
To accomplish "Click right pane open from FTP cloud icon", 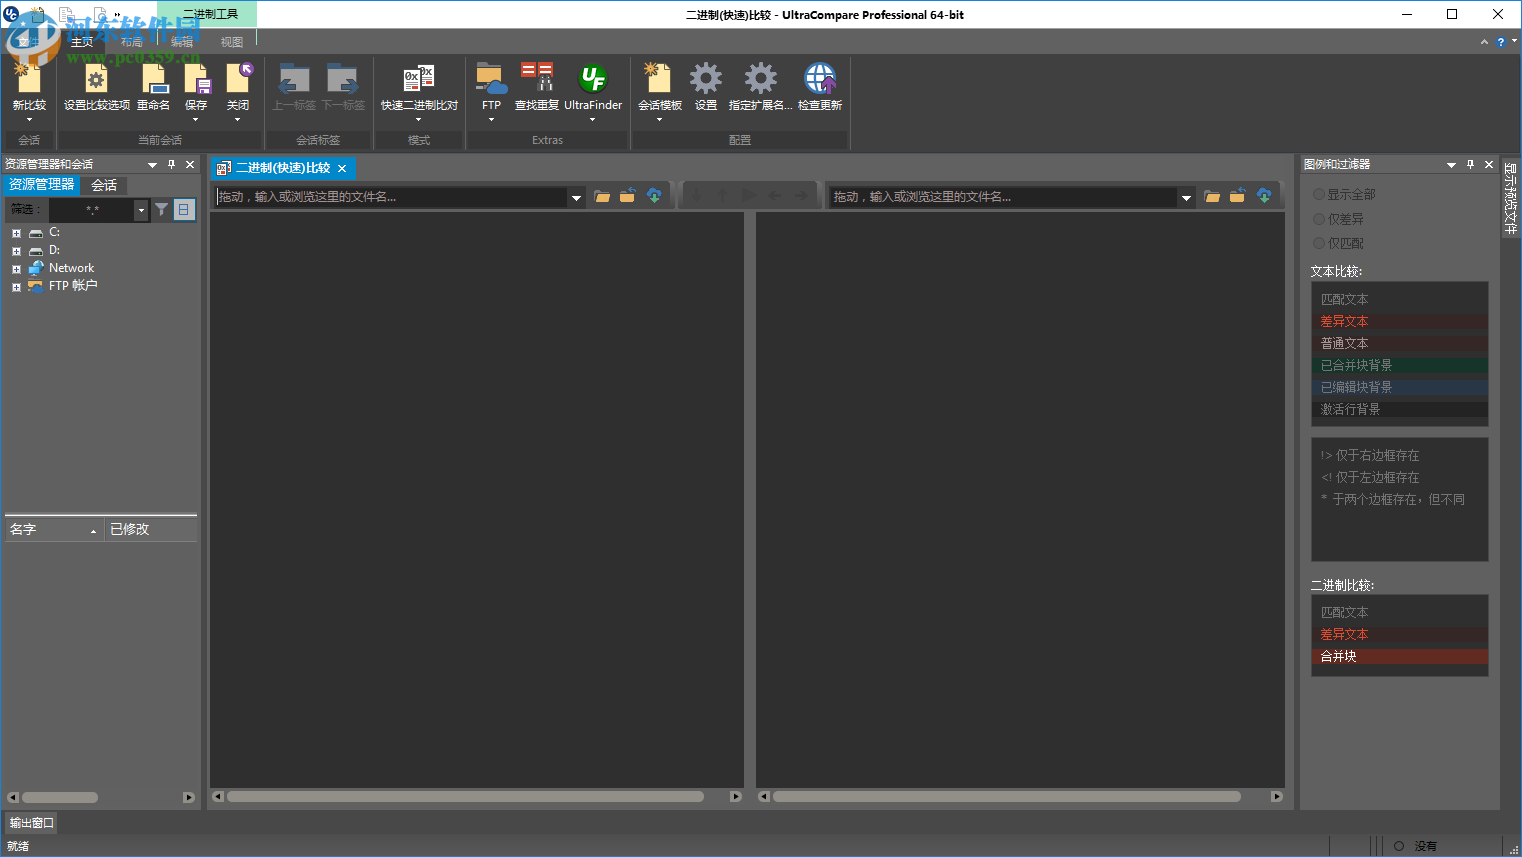I will click(x=1264, y=196).
